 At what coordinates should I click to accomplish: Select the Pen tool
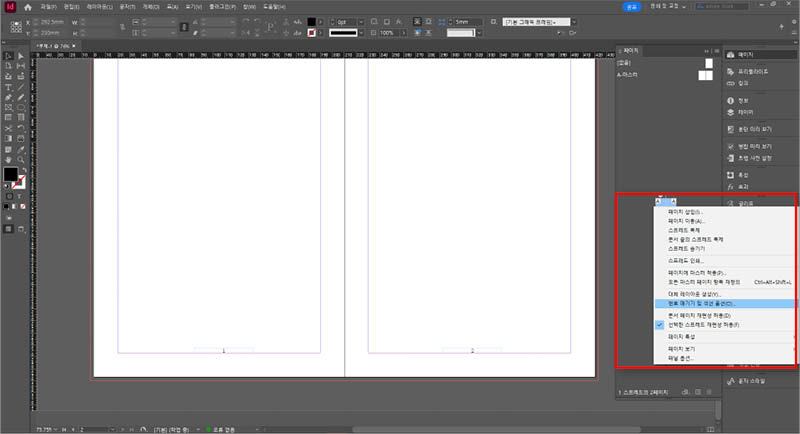(9, 97)
